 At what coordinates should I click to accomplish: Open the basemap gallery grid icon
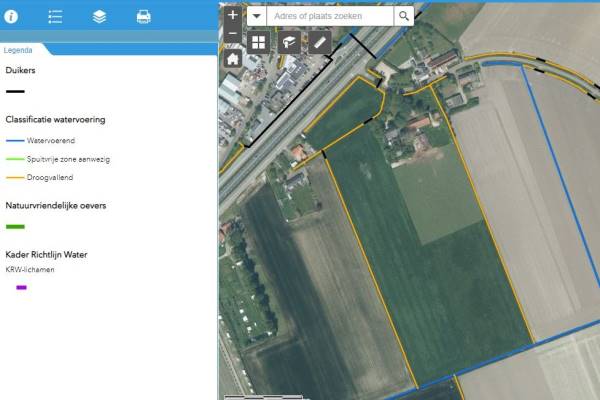[x=258, y=42]
